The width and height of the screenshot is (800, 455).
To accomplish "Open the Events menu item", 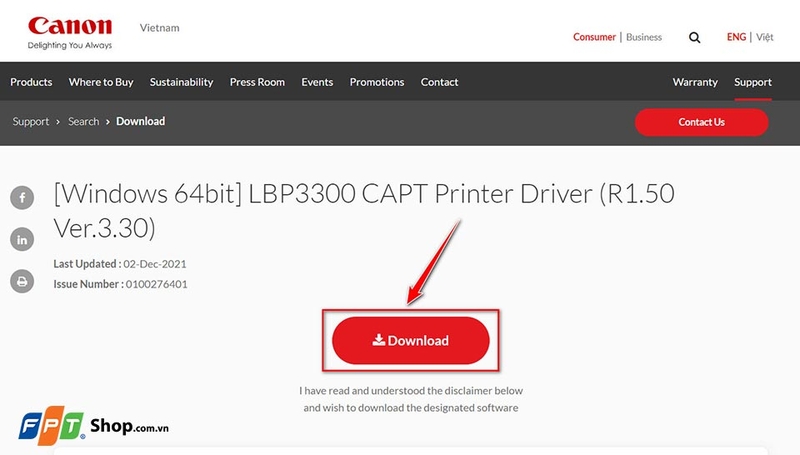I will [317, 82].
